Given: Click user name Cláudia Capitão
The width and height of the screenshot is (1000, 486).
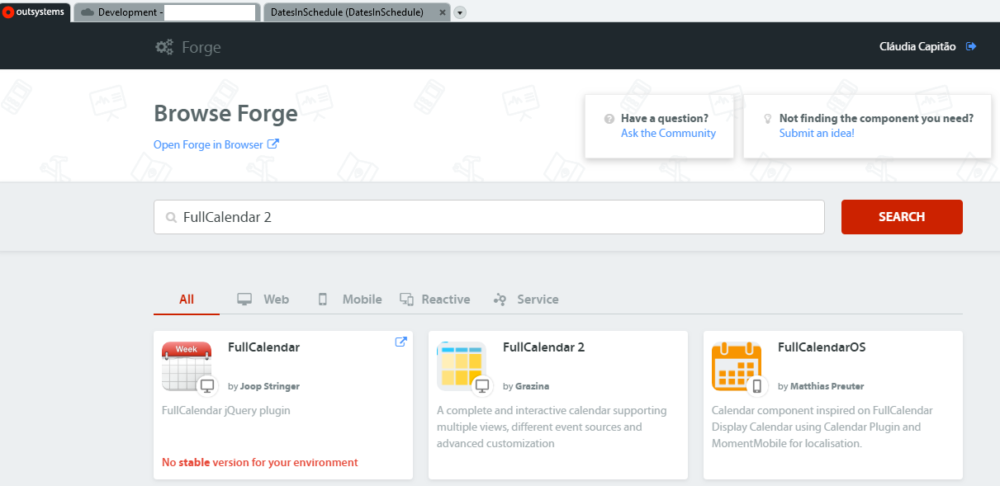Looking at the screenshot, I should pyautogui.click(x=917, y=47).
